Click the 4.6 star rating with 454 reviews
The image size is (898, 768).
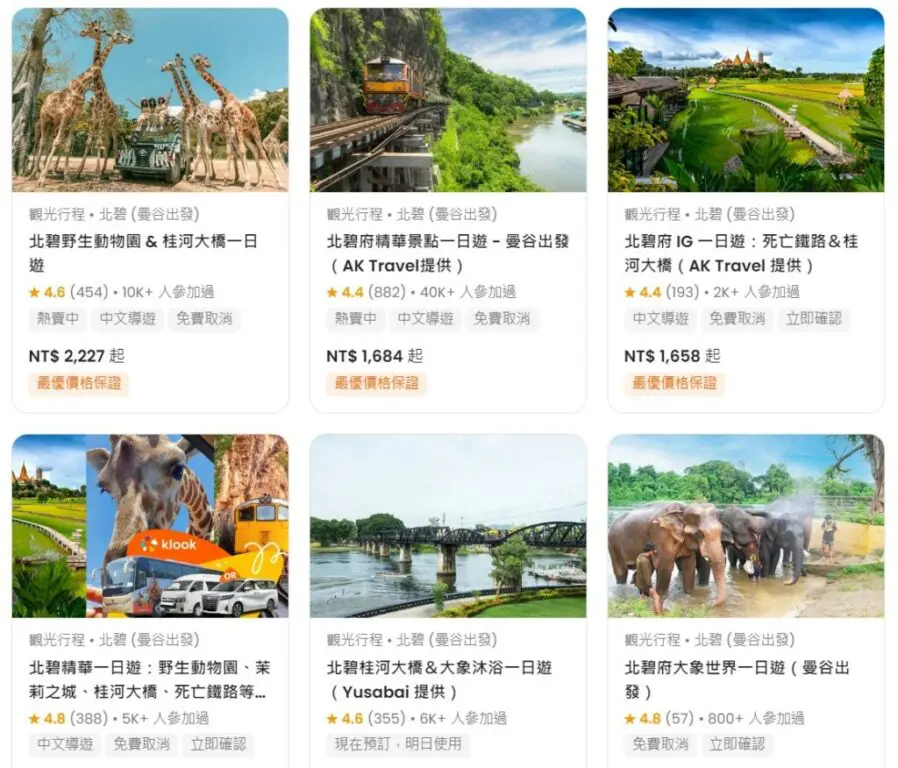pos(69,292)
